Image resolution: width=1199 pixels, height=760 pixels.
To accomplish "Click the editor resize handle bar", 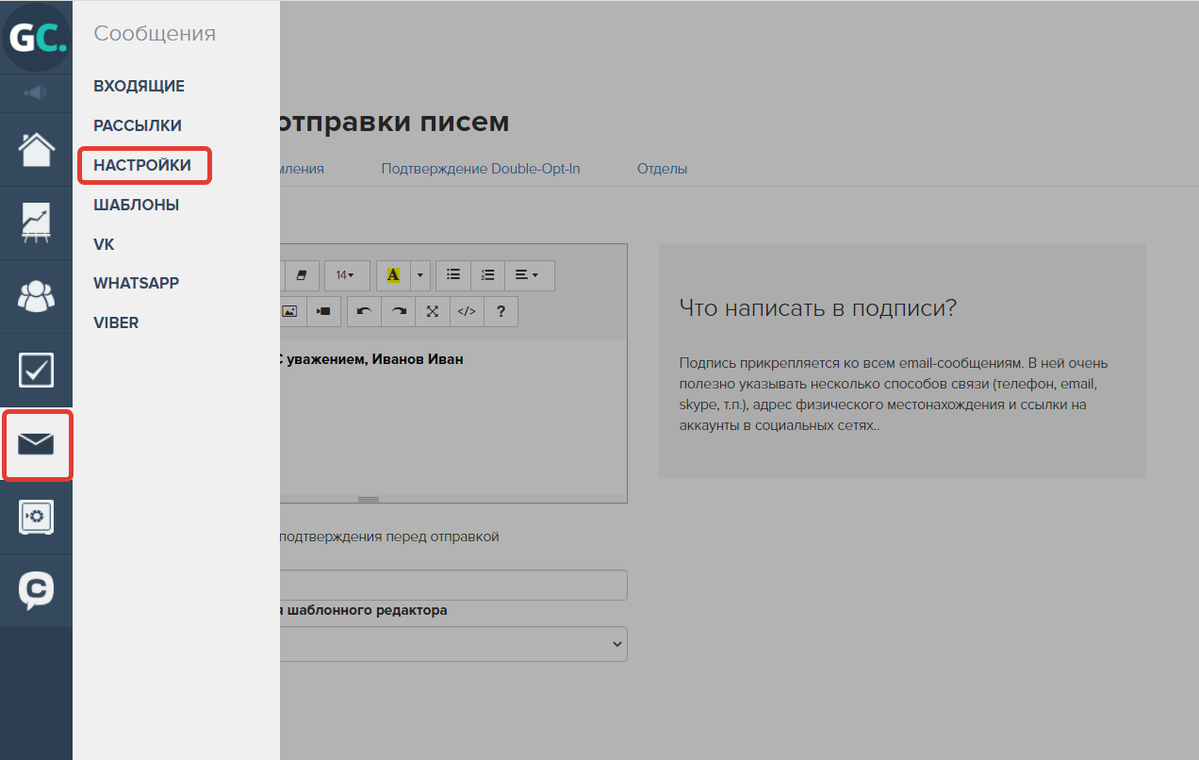I will tap(369, 499).
